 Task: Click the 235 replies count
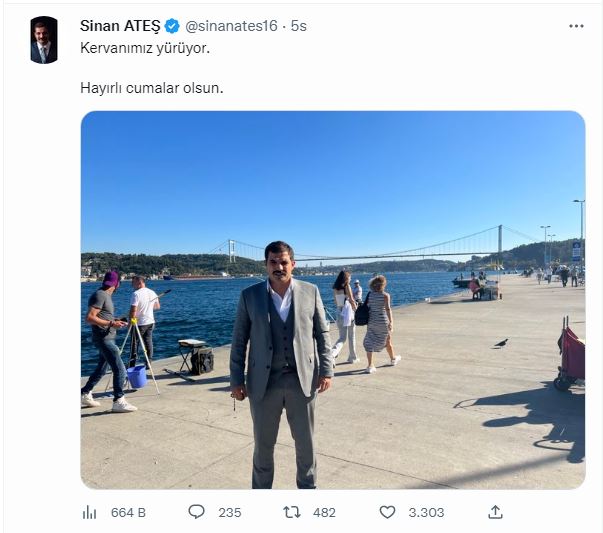pyautogui.click(x=229, y=513)
